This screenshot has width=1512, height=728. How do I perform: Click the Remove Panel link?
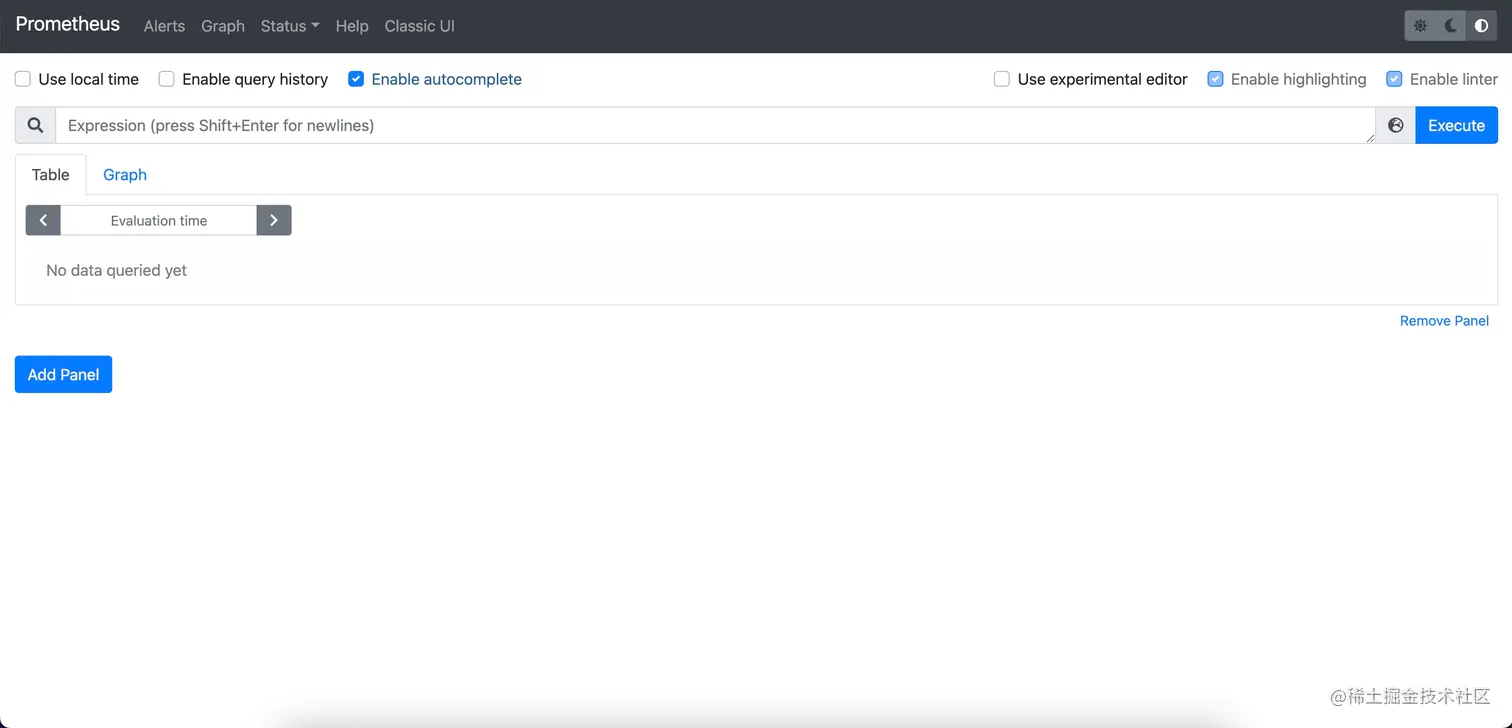click(x=1444, y=321)
